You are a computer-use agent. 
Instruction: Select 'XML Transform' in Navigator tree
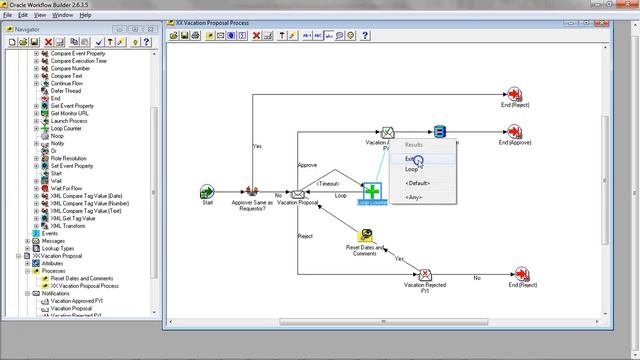coord(68,226)
